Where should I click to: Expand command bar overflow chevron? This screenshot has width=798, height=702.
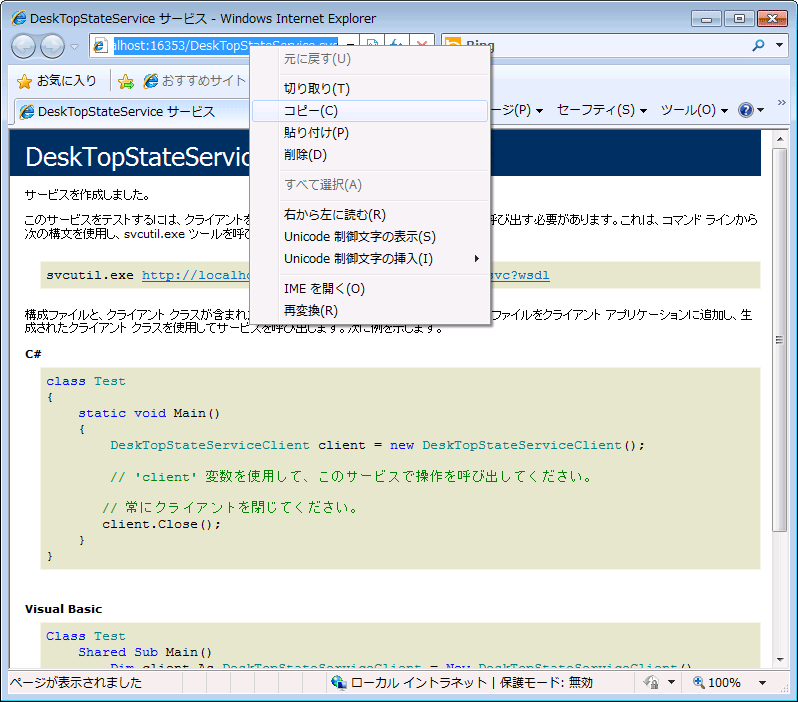point(782,102)
